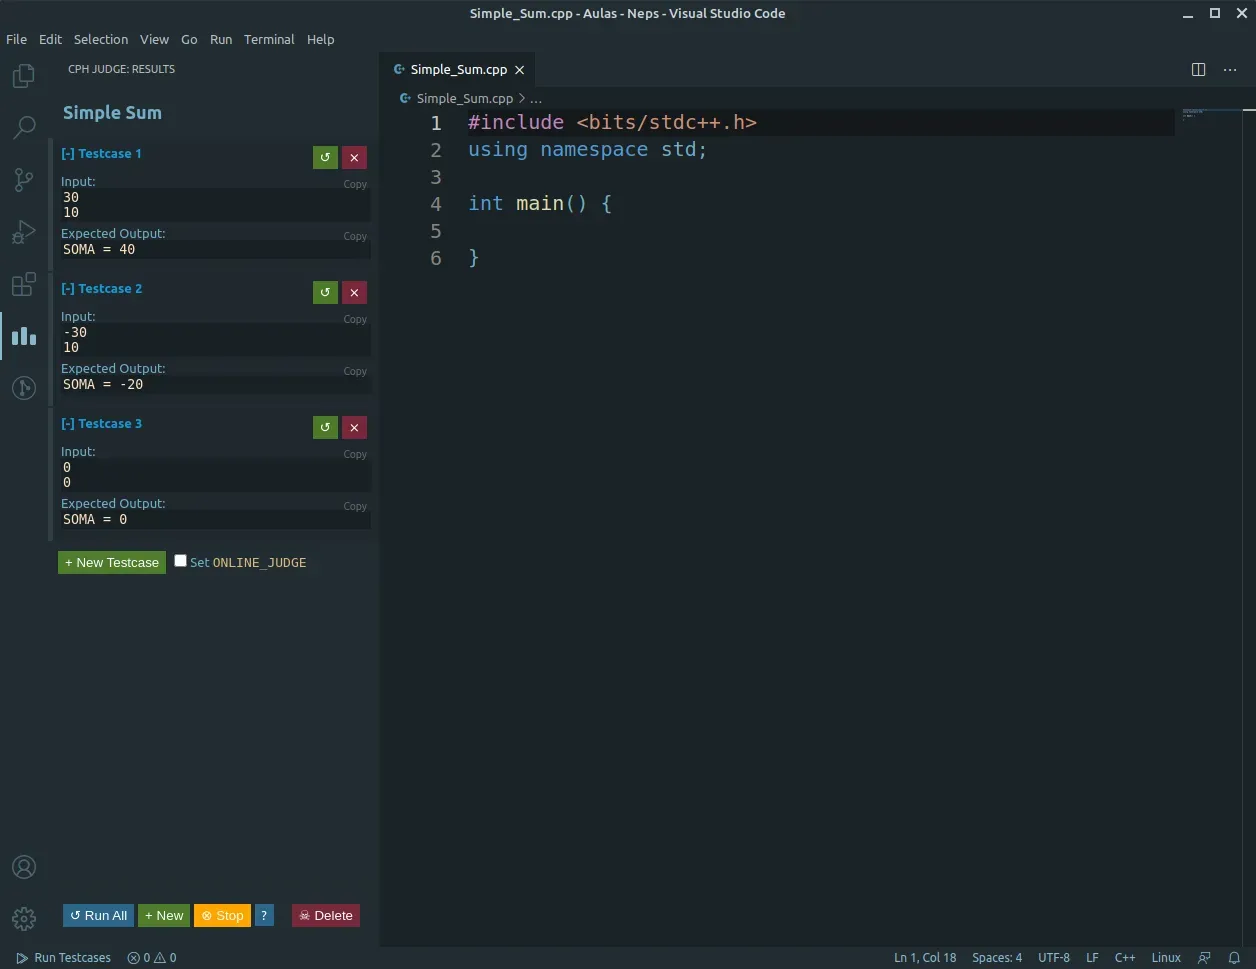This screenshot has width=1256, height=969.
Task: Open the CPH Judge bar-chart icon
Action: click(24, 336)
